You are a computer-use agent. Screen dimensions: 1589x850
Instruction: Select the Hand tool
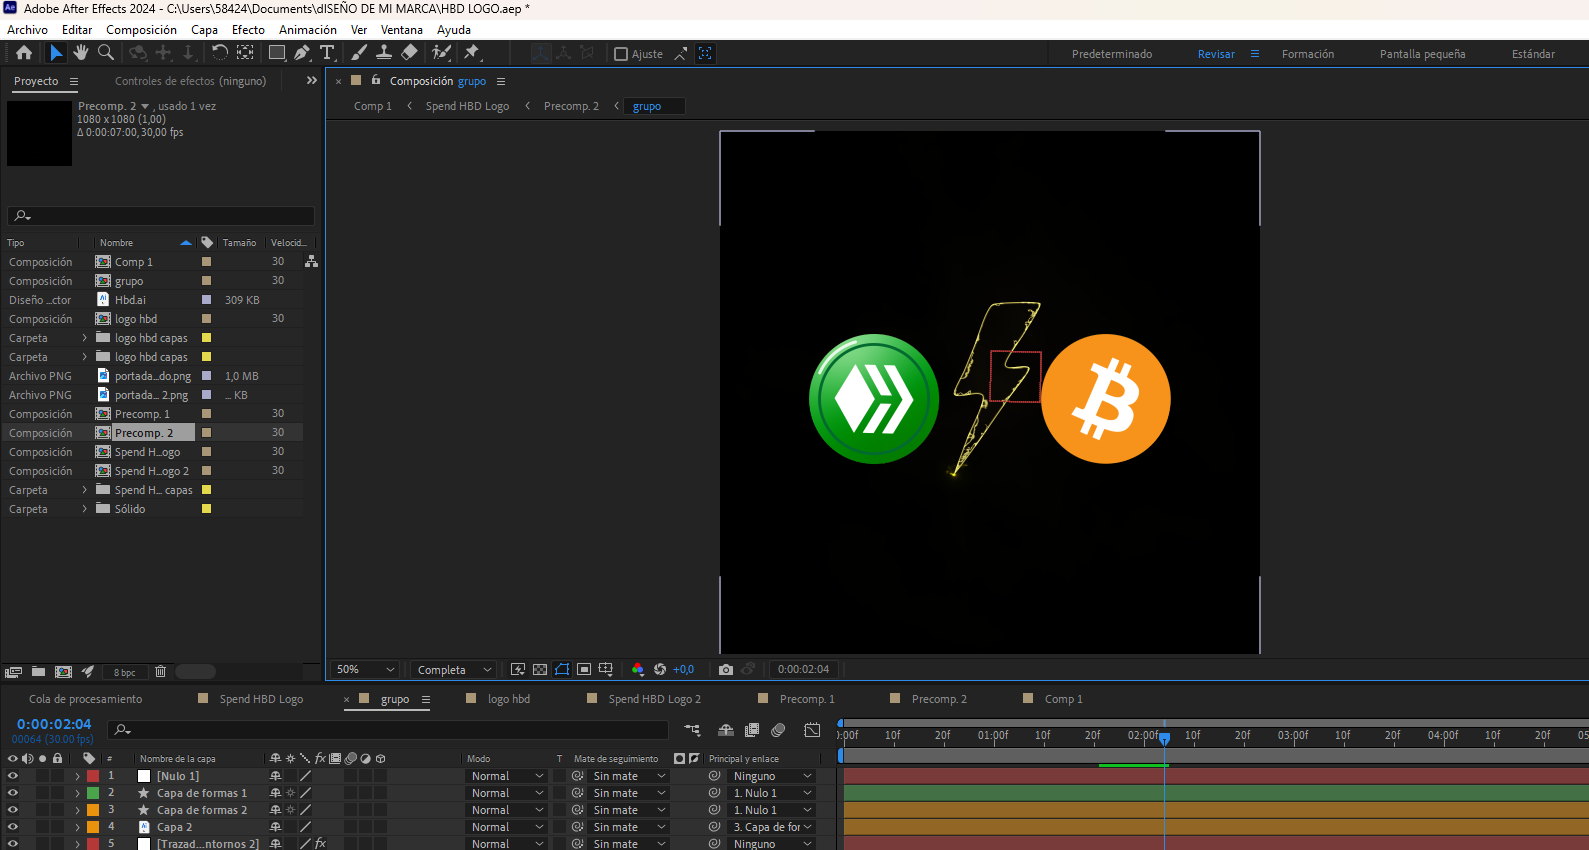81,53
